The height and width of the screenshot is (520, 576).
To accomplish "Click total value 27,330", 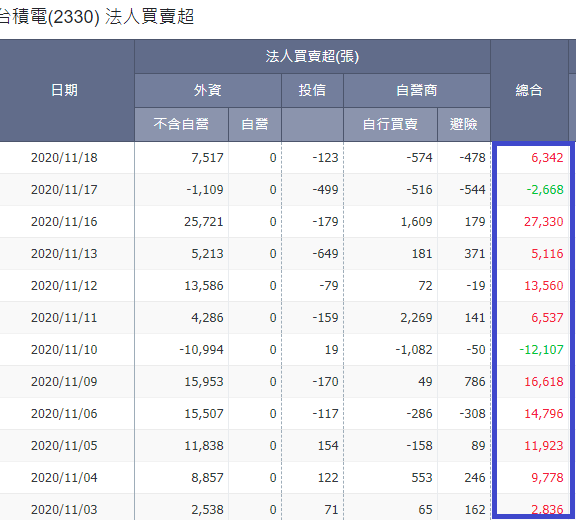I will [x=544, y=222].
